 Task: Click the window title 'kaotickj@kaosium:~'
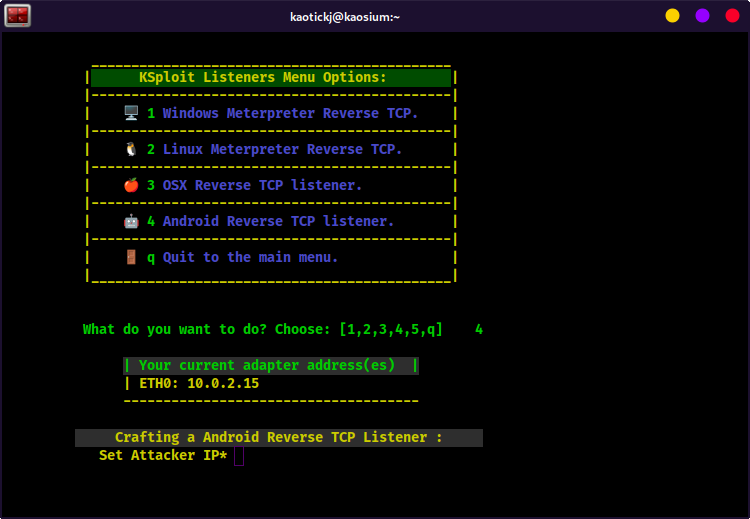click(x=344, y=17)
